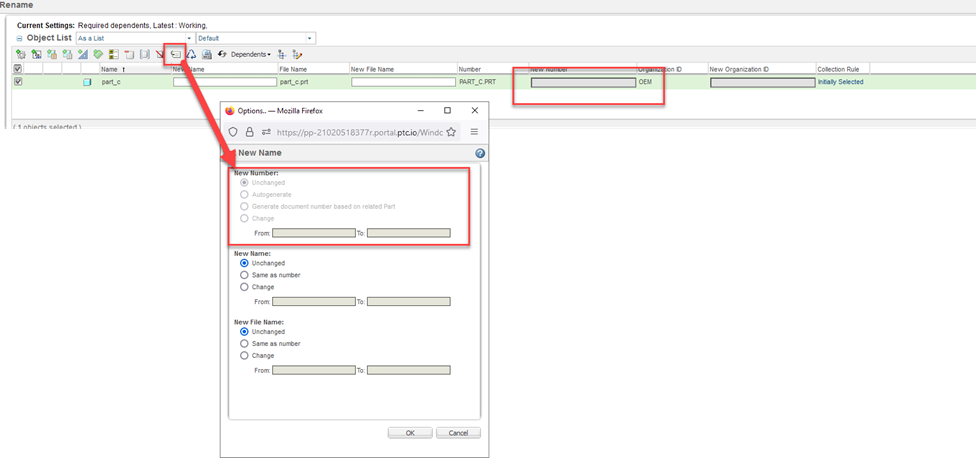This screenshot has width=976, height=458.
Task: Click the blue triangle ruler toolbar icon
Action: 83,54
